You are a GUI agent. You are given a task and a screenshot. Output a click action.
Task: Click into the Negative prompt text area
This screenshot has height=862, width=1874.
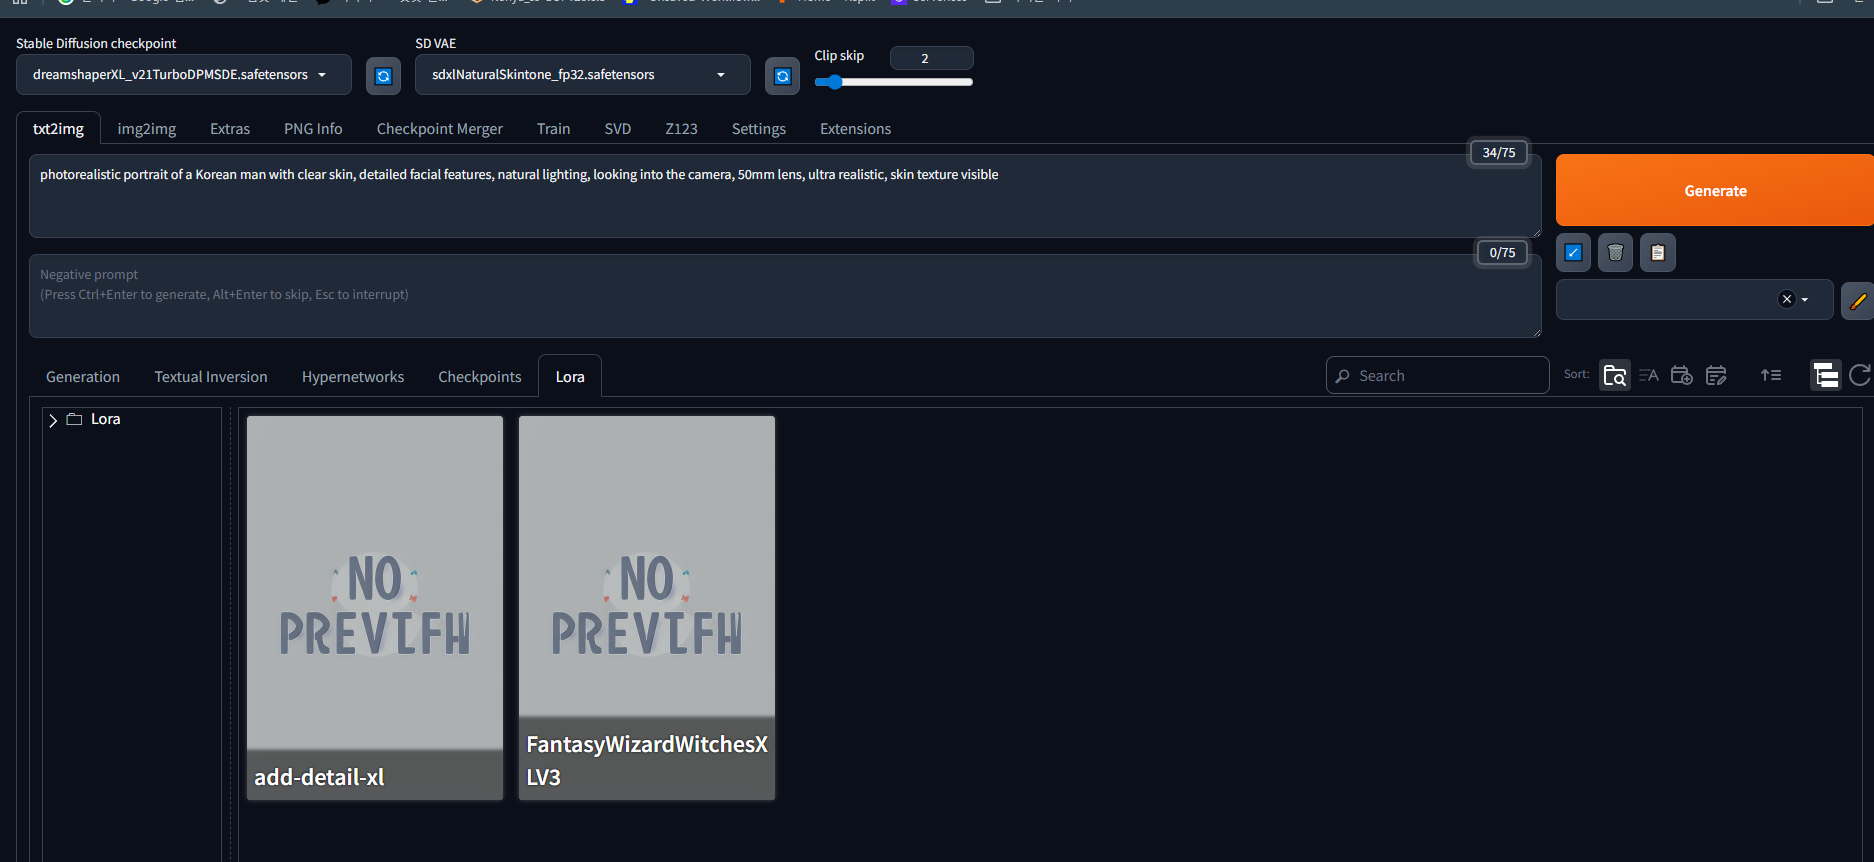coord(785,296)
